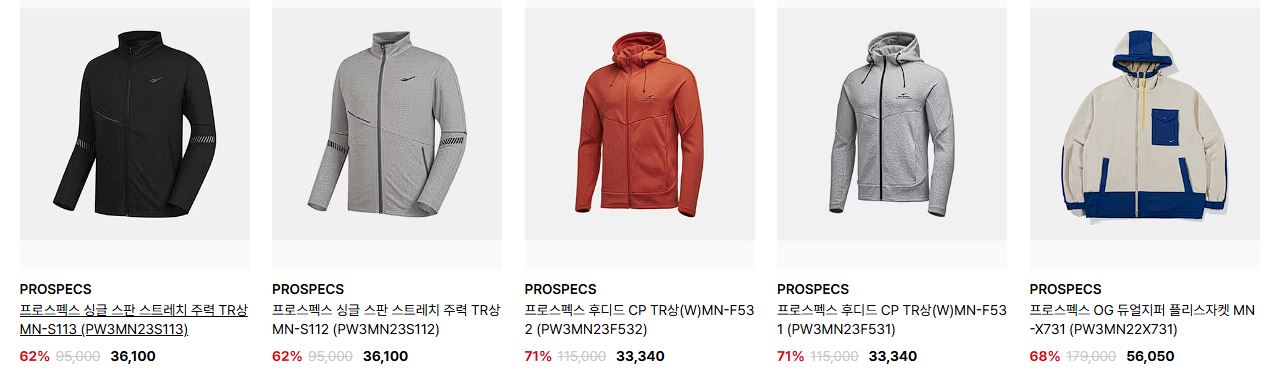Screen dimensions: 1271x392
Task: Click the 56,050 price of the fleece jacket
Action: (x=1149, y=356)
